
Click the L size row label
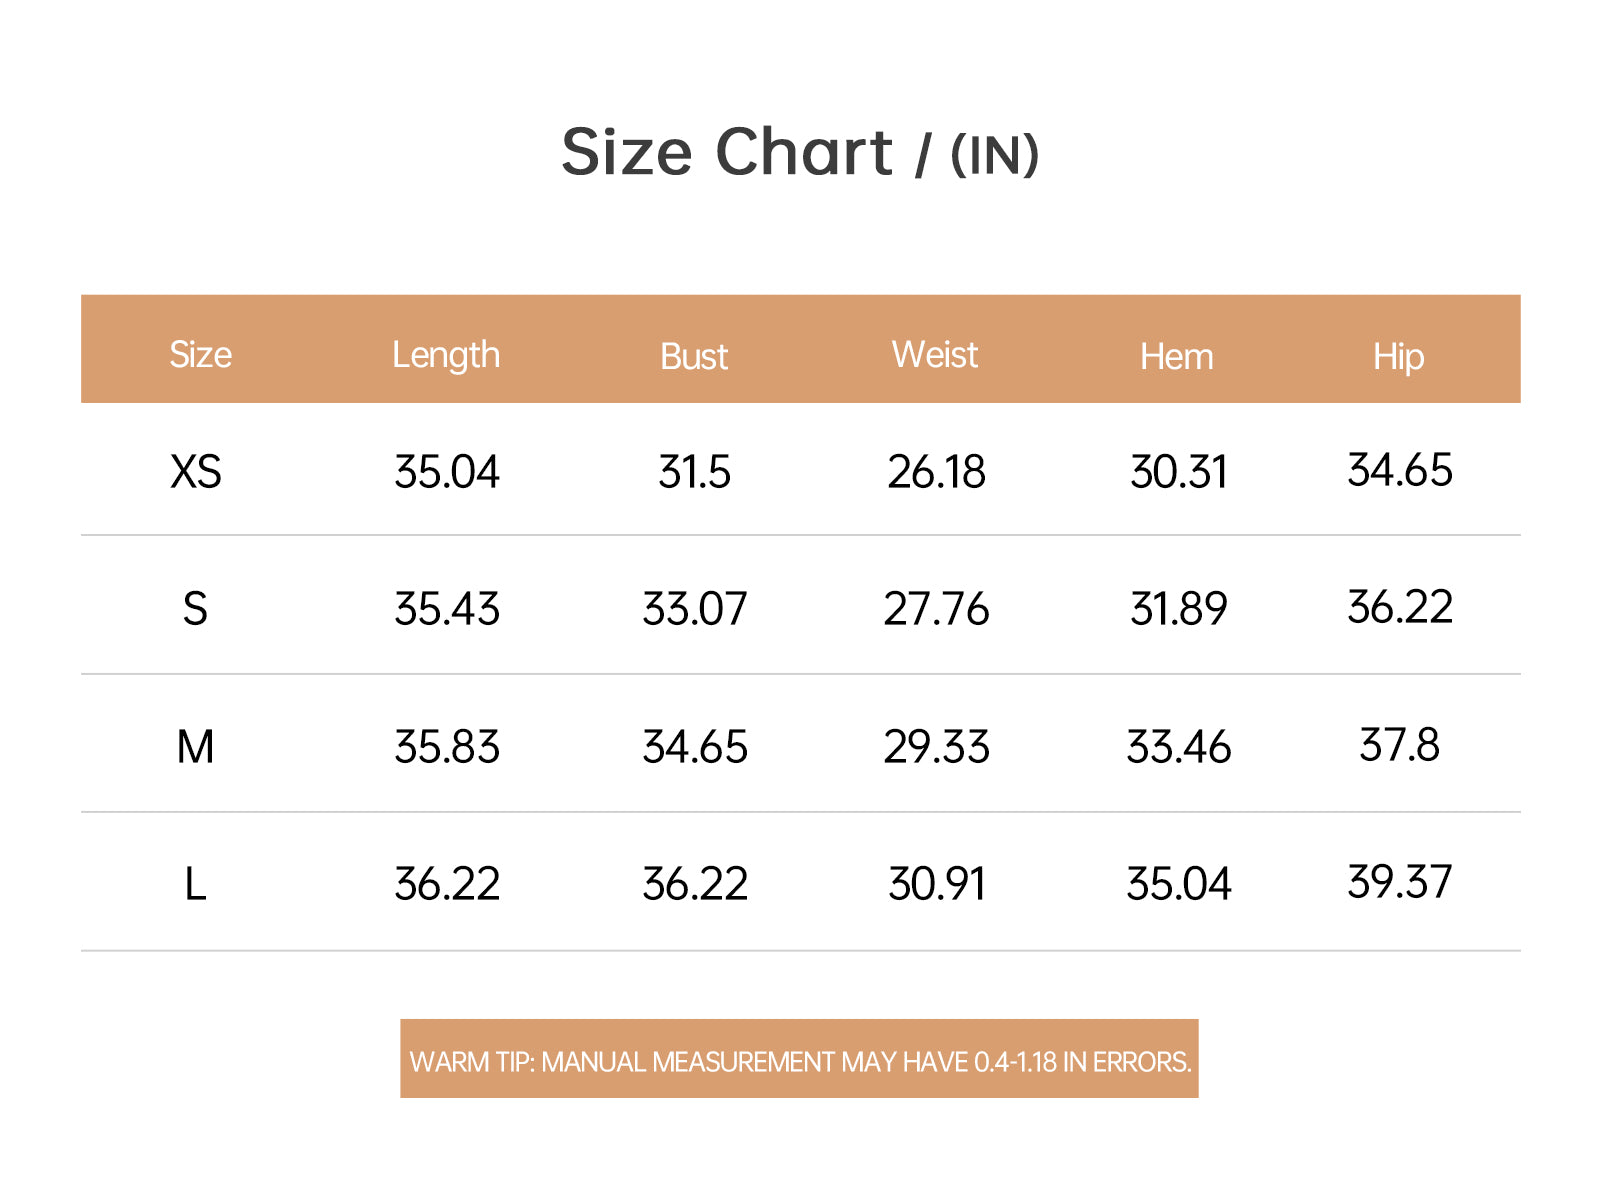195,884
